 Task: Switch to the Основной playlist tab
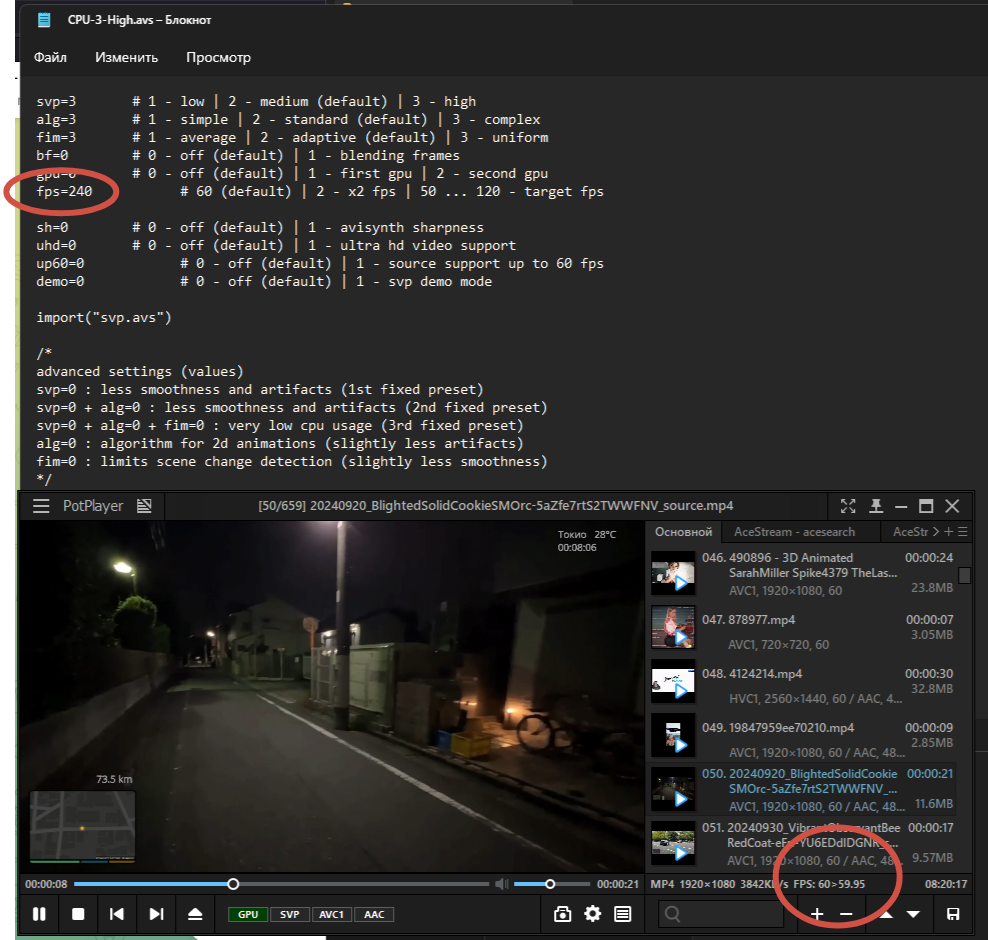683,532
